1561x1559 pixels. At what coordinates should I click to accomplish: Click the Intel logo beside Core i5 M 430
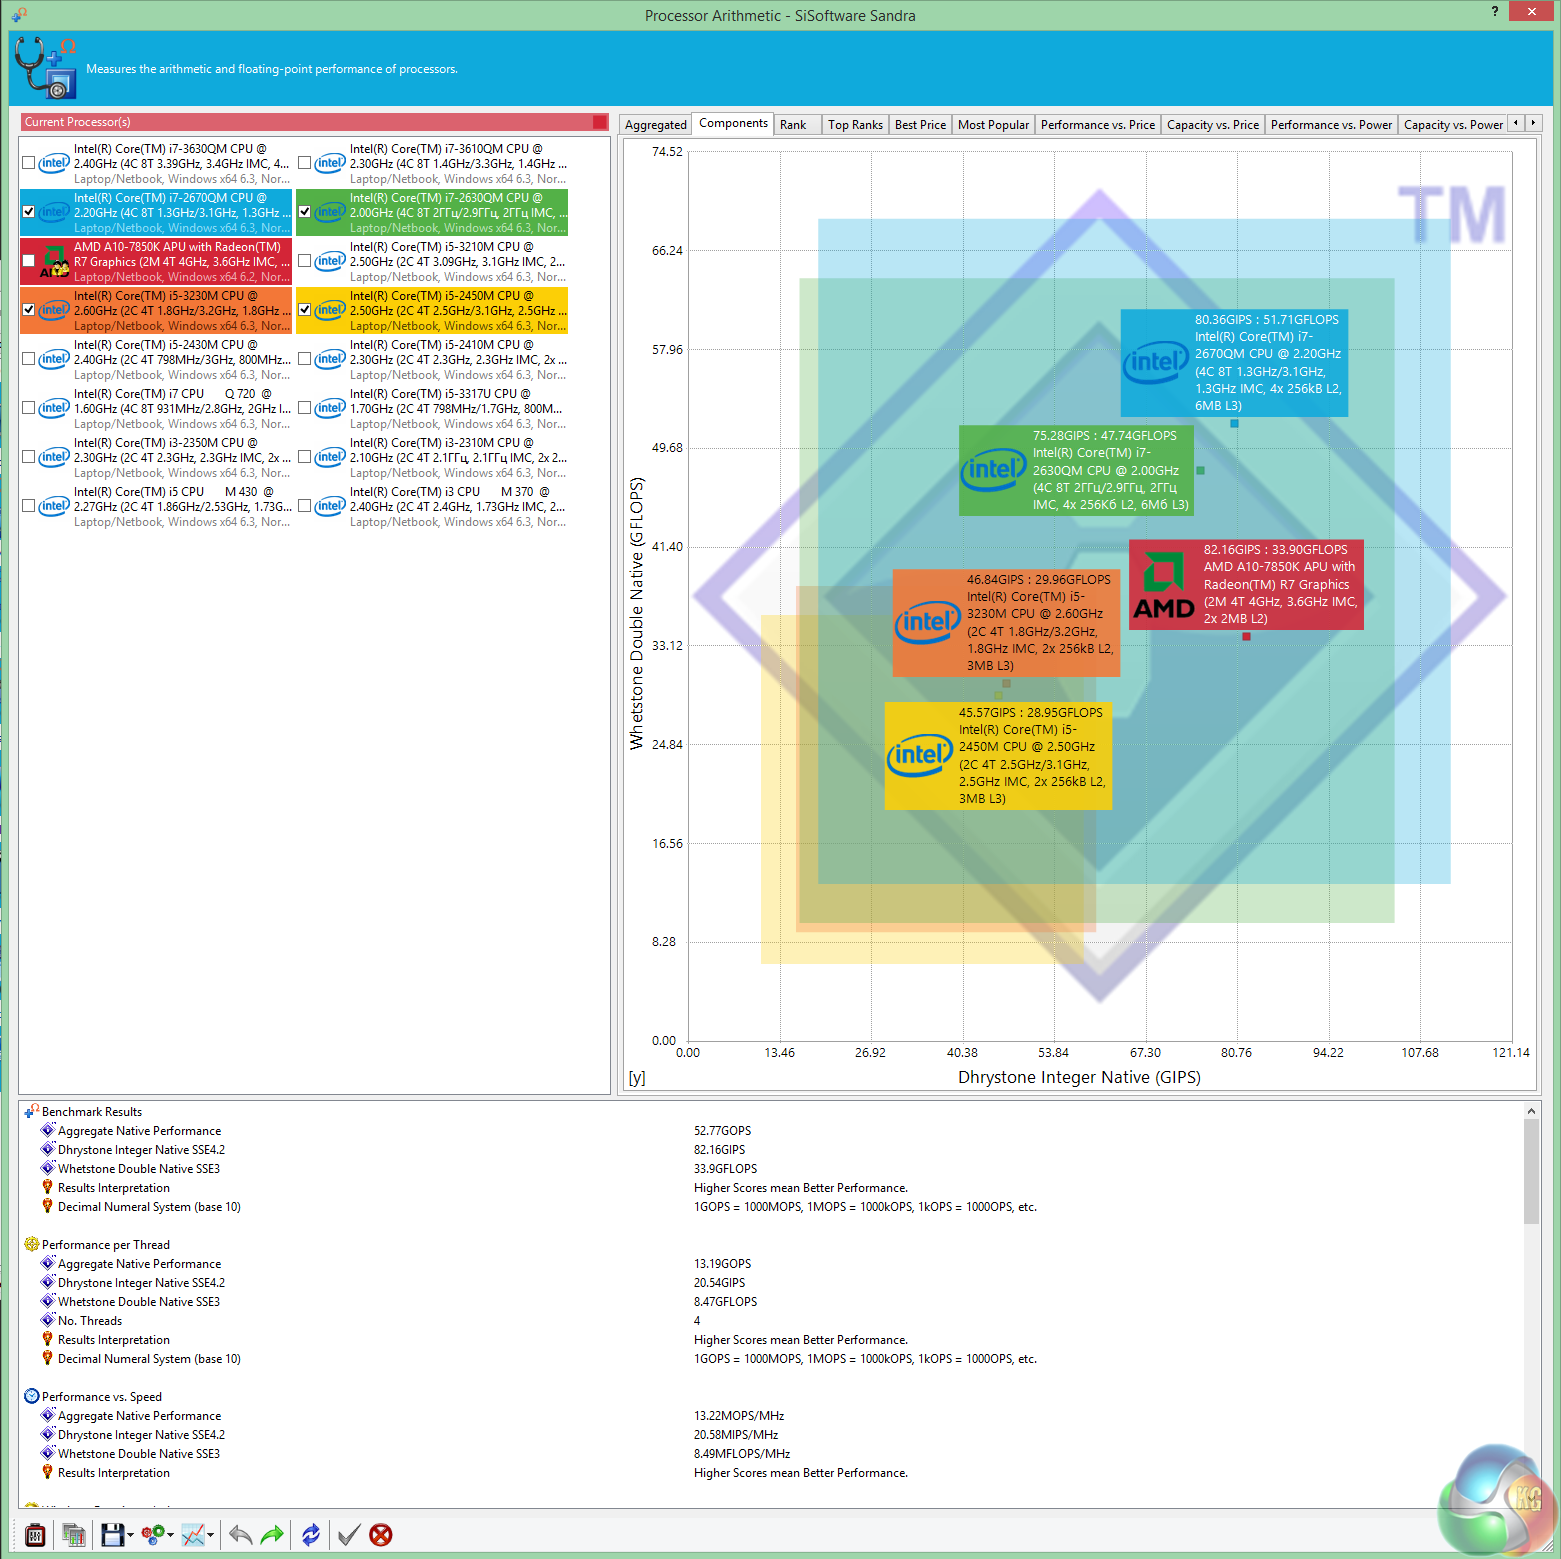54,506
